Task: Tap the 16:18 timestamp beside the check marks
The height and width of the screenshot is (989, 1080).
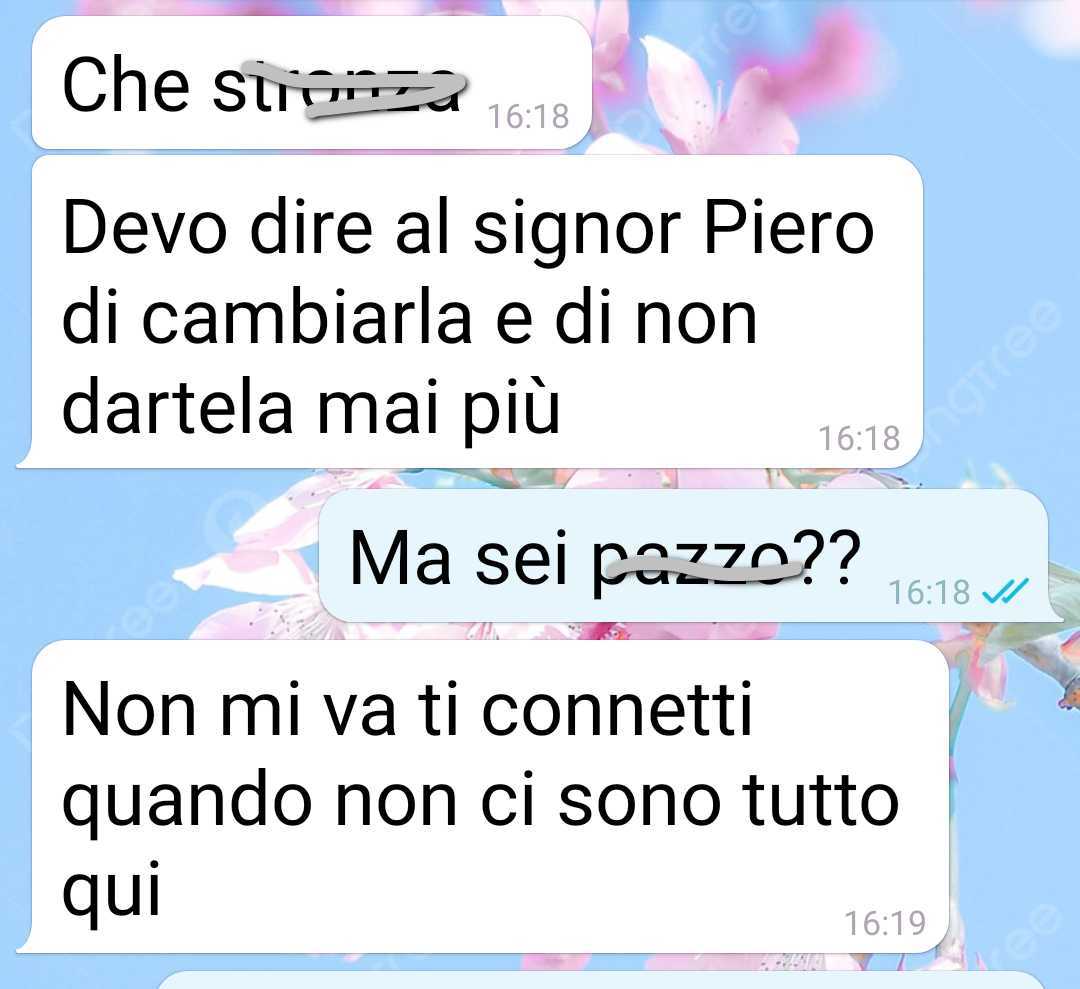Action: tap(929, 592)
